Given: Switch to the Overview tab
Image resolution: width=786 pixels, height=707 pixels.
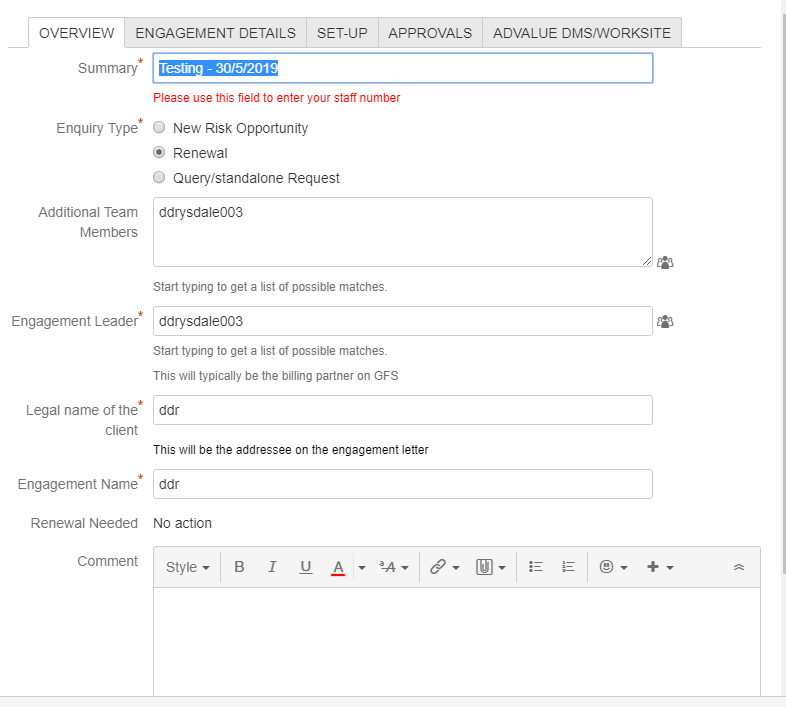Looking at the screenshot, I should (76, 33).
